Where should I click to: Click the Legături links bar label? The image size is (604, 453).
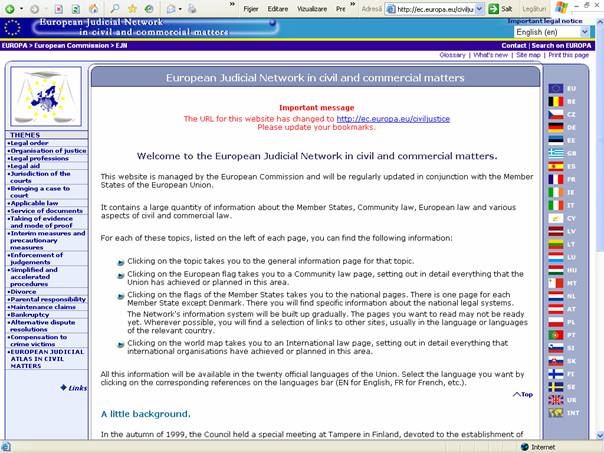534,9
